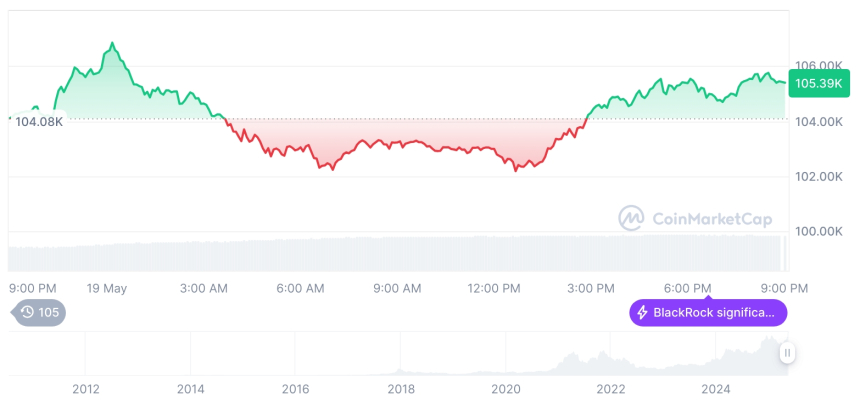This screenshot has height=401, width=860.
Task: Click the green 105.39K current price tag
Action: pos(818,83)
